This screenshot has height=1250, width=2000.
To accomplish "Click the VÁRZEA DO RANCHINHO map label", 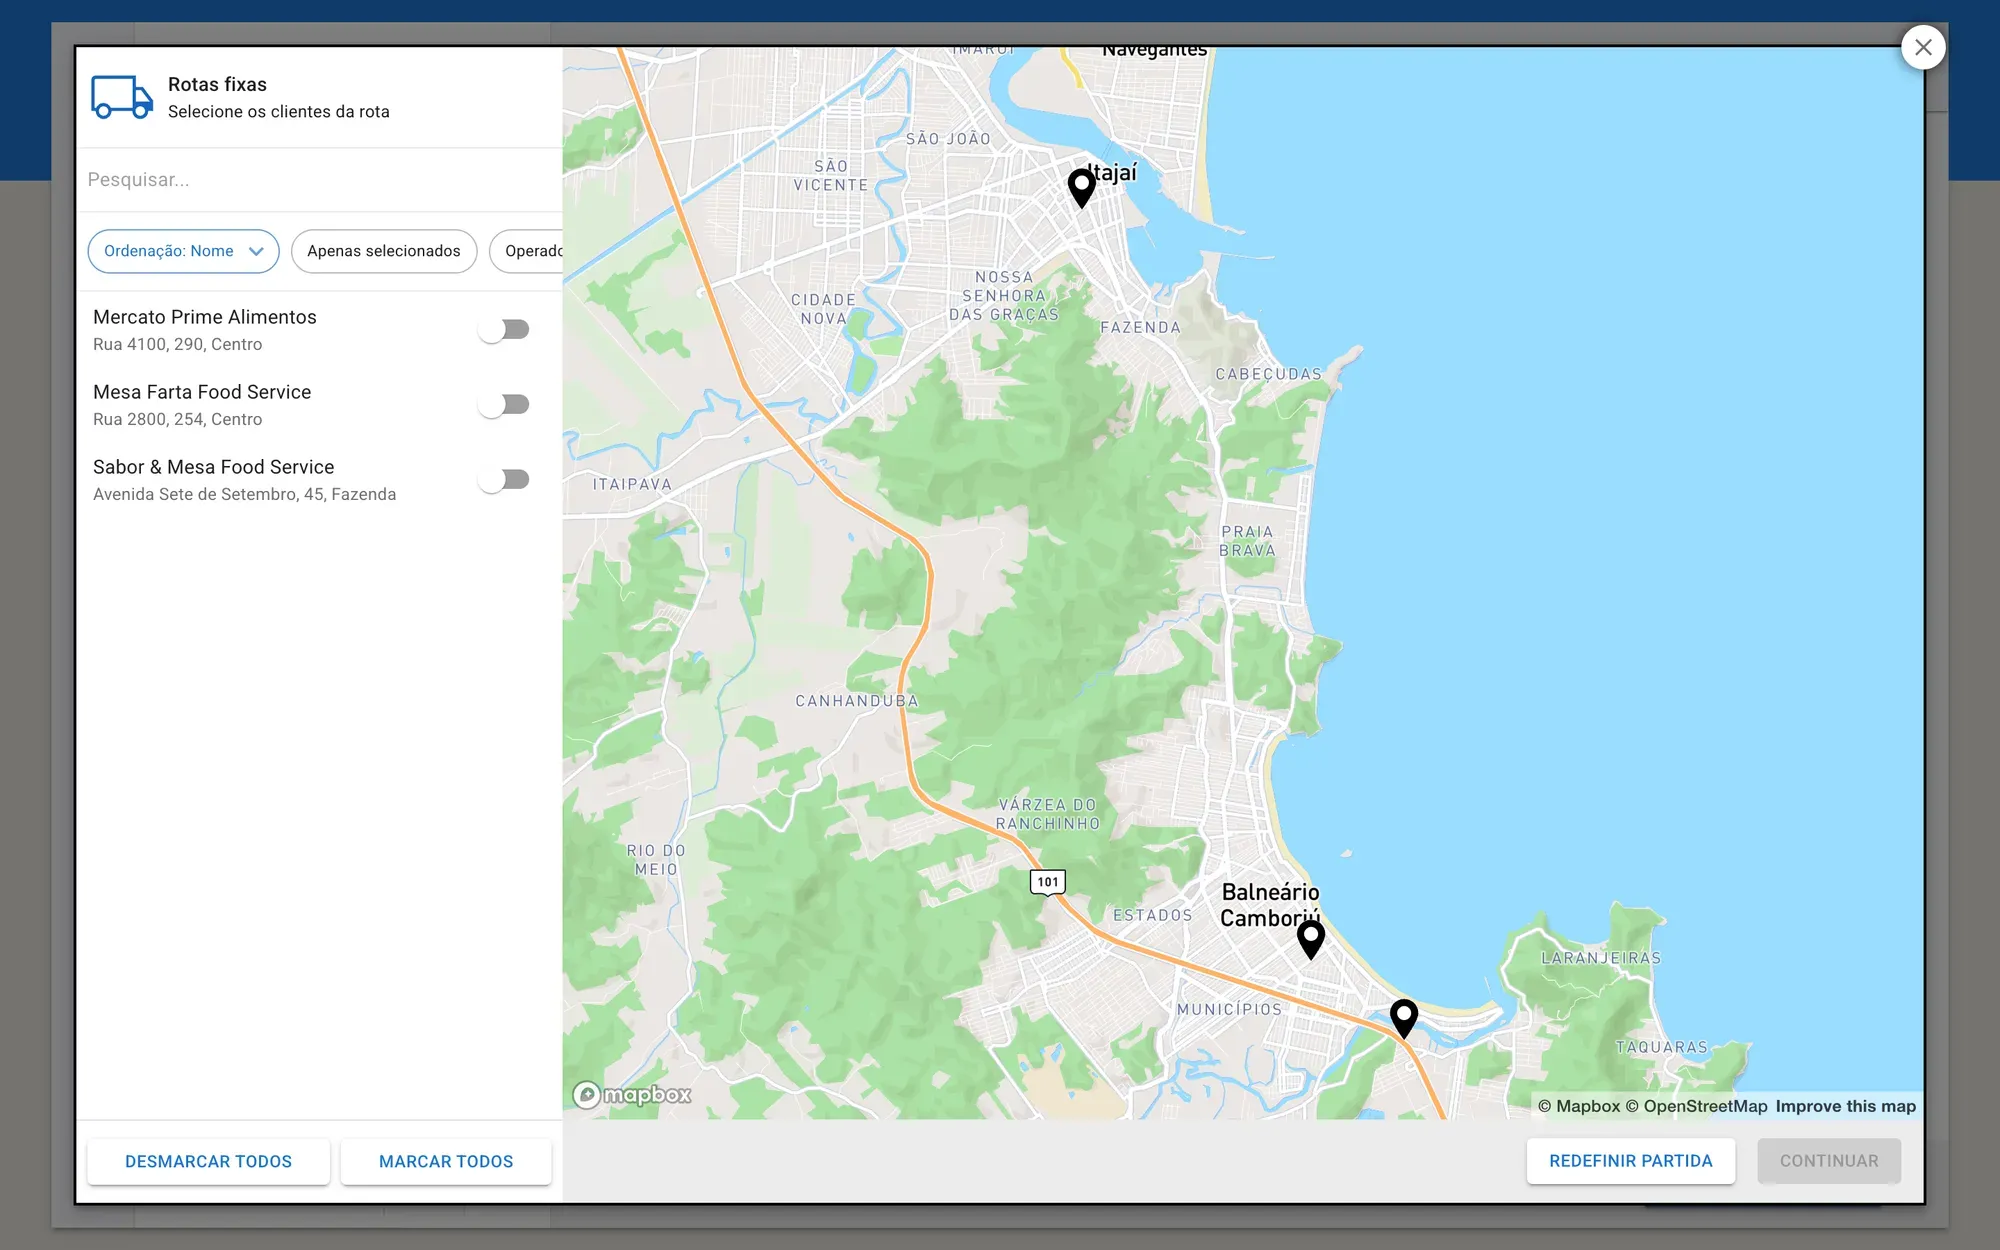I will pos(1048,814).
